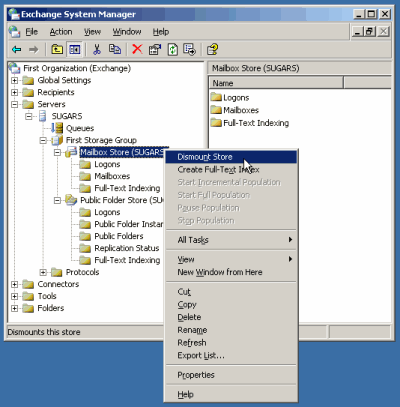This screenshot has height=407, width=400.
Task: Expand the Protocols node
Action: (x=43, y=272)
